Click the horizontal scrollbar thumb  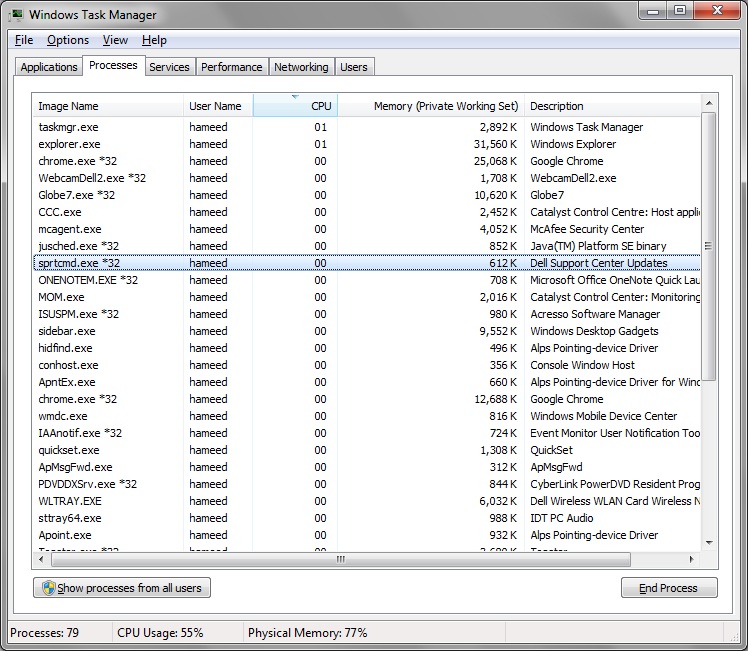pos(341,559)
